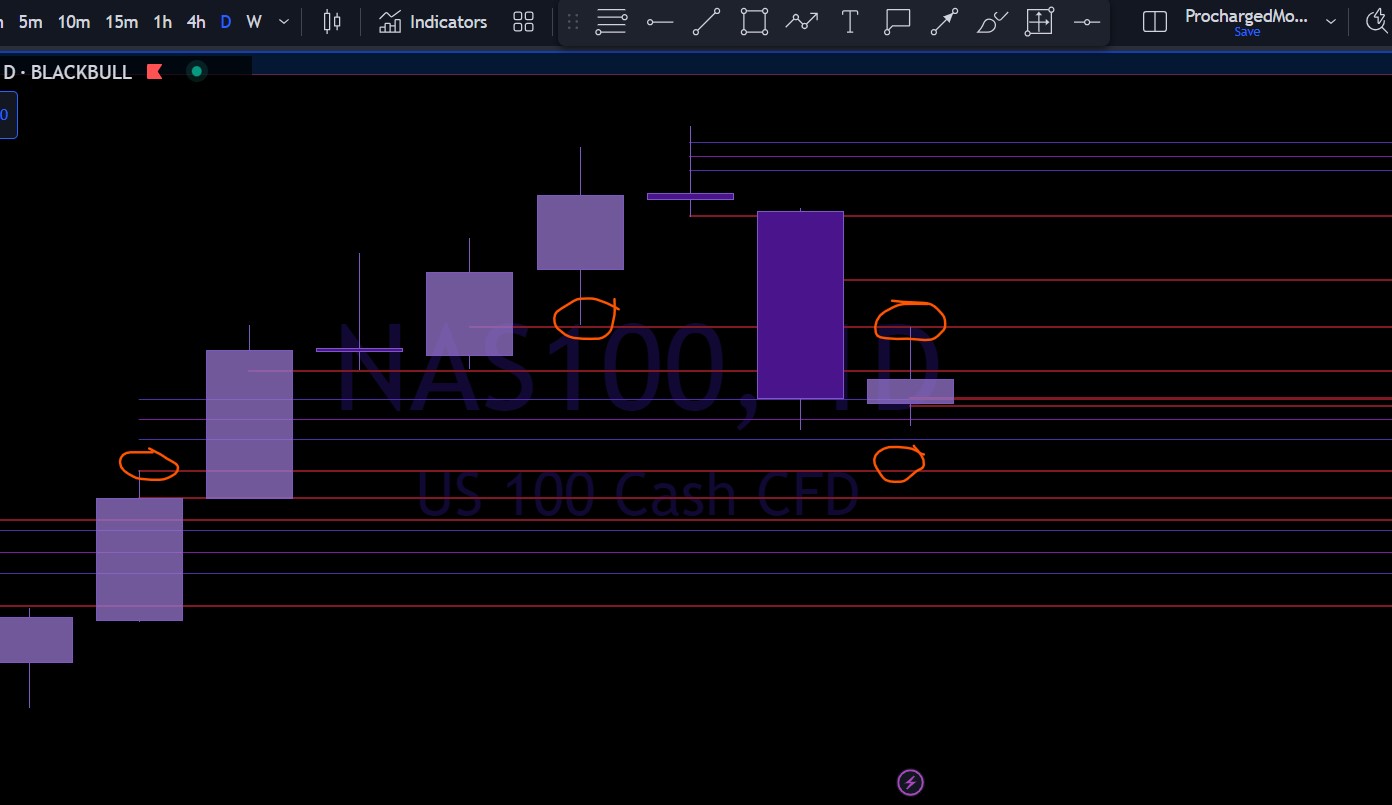
Task: Select the arrow drawing tool
Action: [944, 22]
